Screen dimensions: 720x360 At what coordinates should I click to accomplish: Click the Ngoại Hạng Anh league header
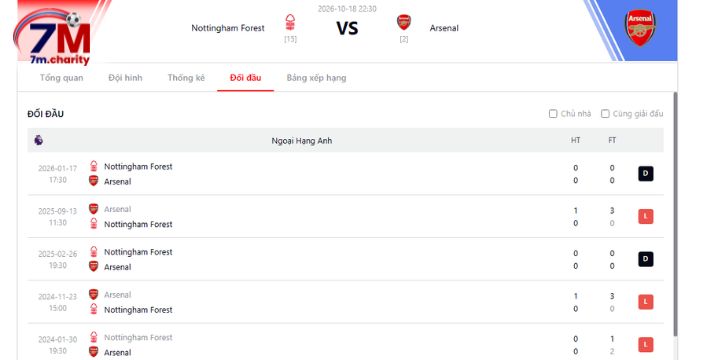(x=302, y=141)
